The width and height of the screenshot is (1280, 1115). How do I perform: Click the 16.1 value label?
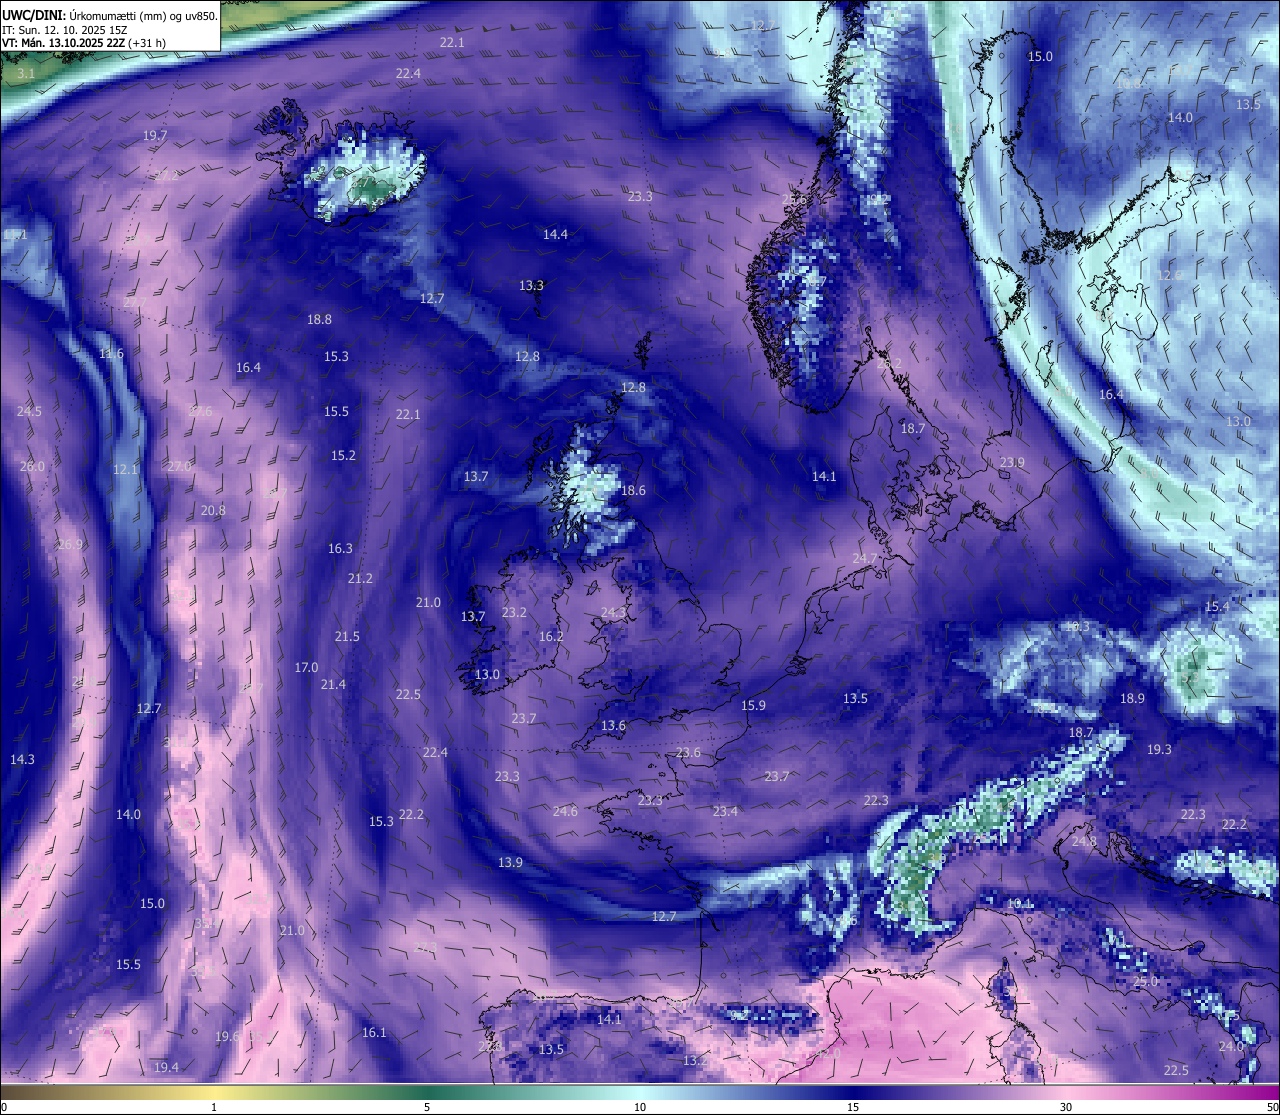click(374, 1032)
